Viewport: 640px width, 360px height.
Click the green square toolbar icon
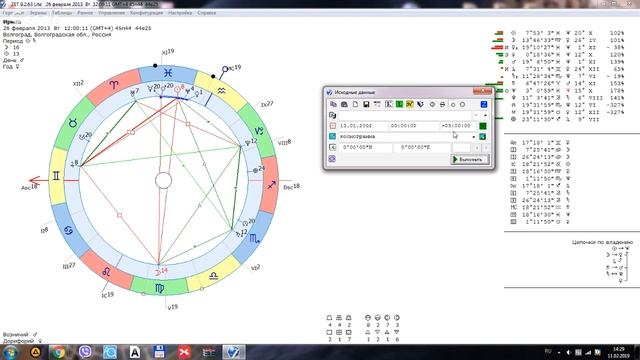(399, 104)
